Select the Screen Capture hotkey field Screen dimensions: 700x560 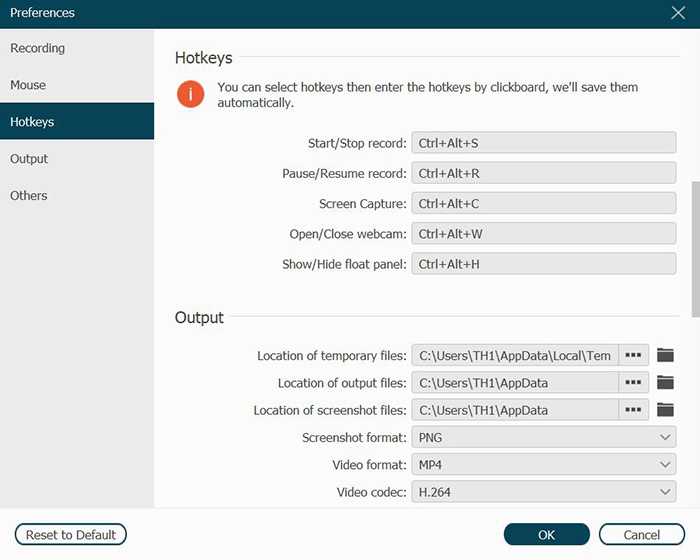(x=543, y=203)
